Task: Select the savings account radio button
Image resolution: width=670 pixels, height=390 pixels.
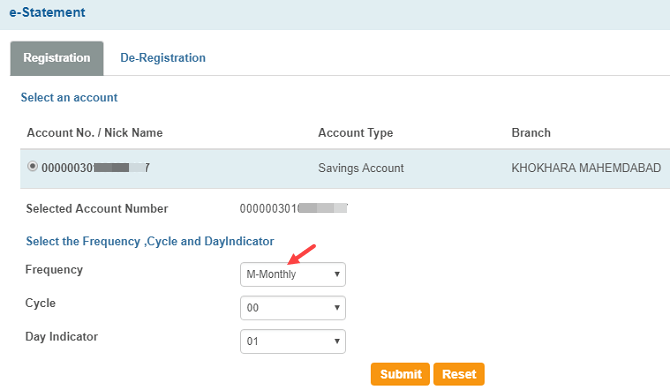Action: [32, 166]
